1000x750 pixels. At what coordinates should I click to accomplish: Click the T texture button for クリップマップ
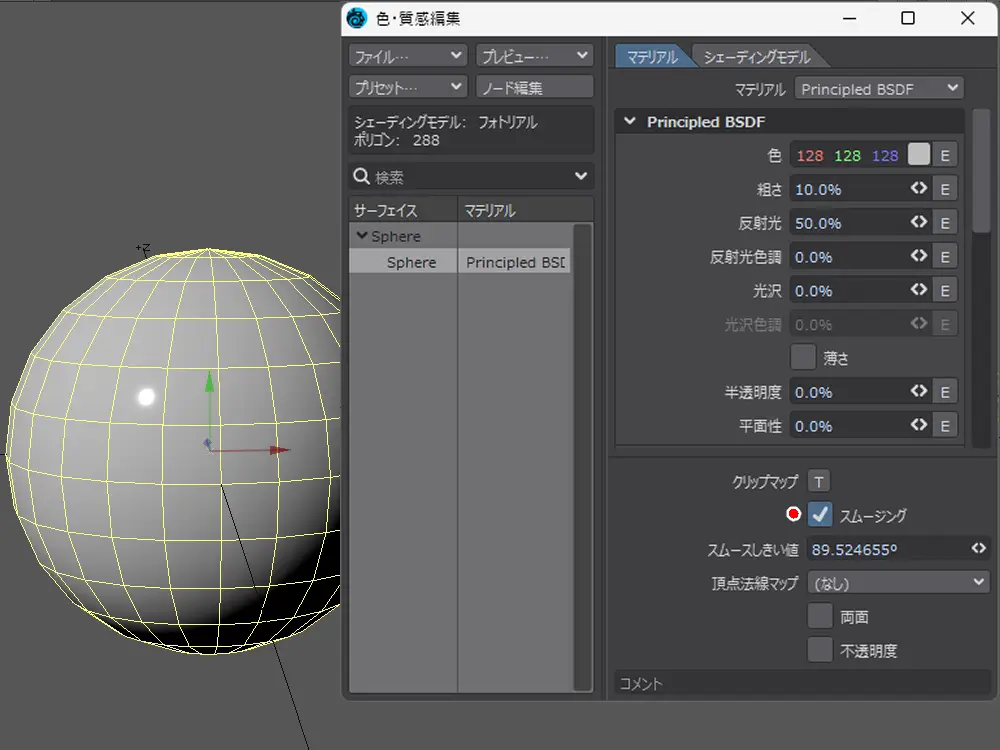click(x=818, y=482)
